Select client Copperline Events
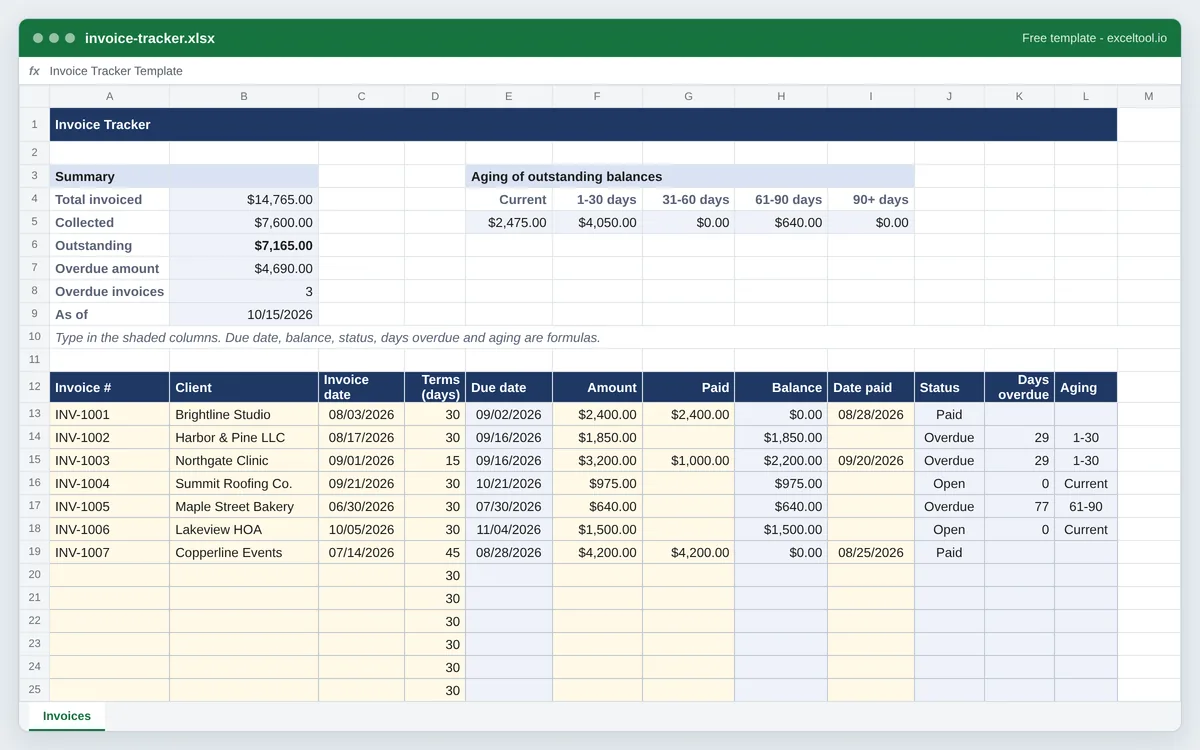The height and width of the screenshot is (750, 1200). click(244, 552)
